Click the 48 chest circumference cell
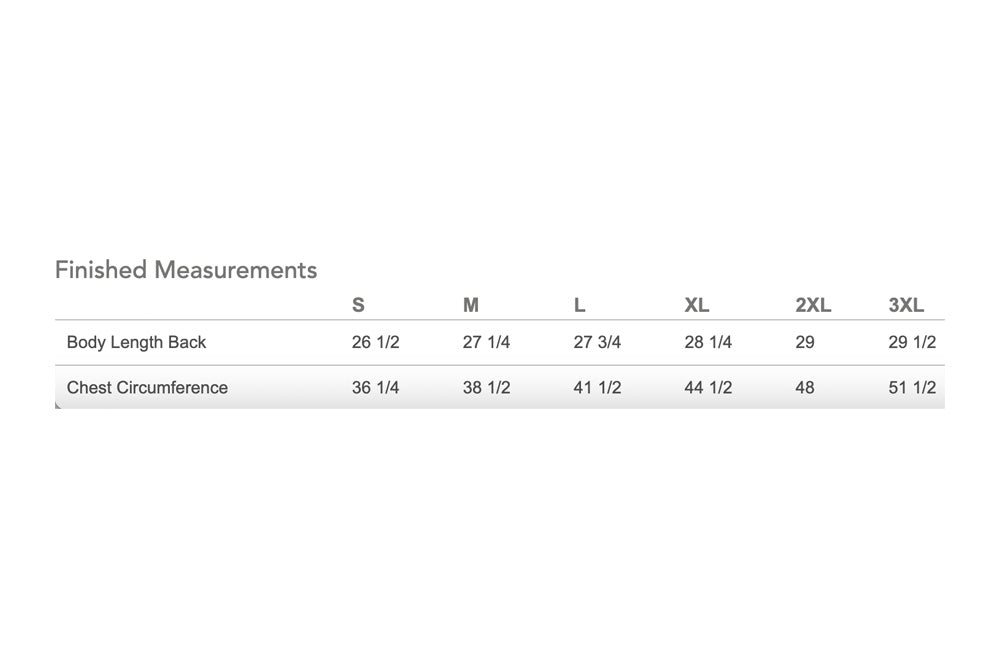 pos(805,387)
